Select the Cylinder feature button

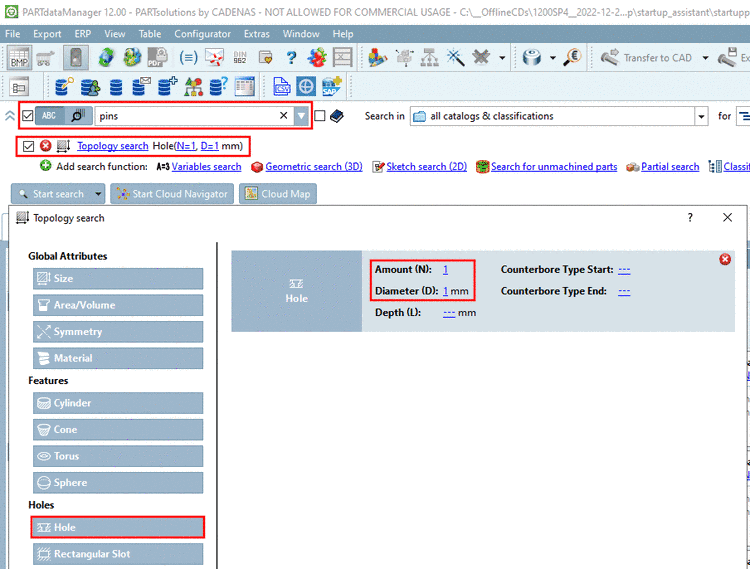tap(118, 403)
